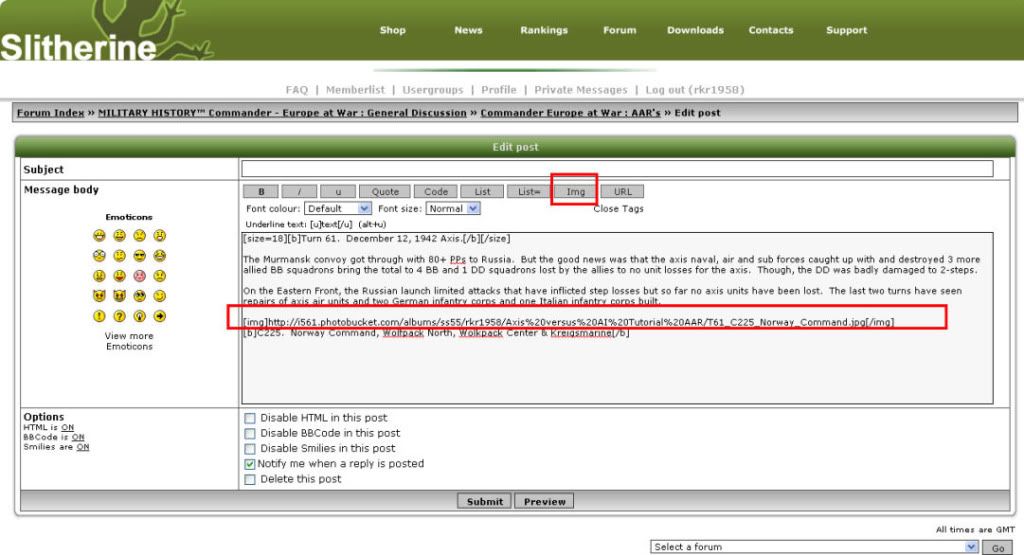Click into the Subject text field
Image resolution: width=1024 pixels, height=555 pixels.
coord(617,169)
